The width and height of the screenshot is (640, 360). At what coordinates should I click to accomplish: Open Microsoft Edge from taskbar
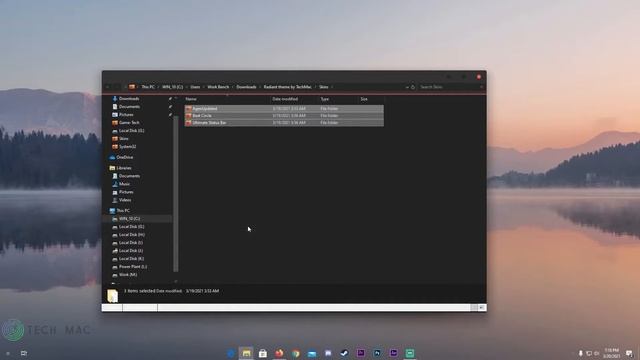231,353
